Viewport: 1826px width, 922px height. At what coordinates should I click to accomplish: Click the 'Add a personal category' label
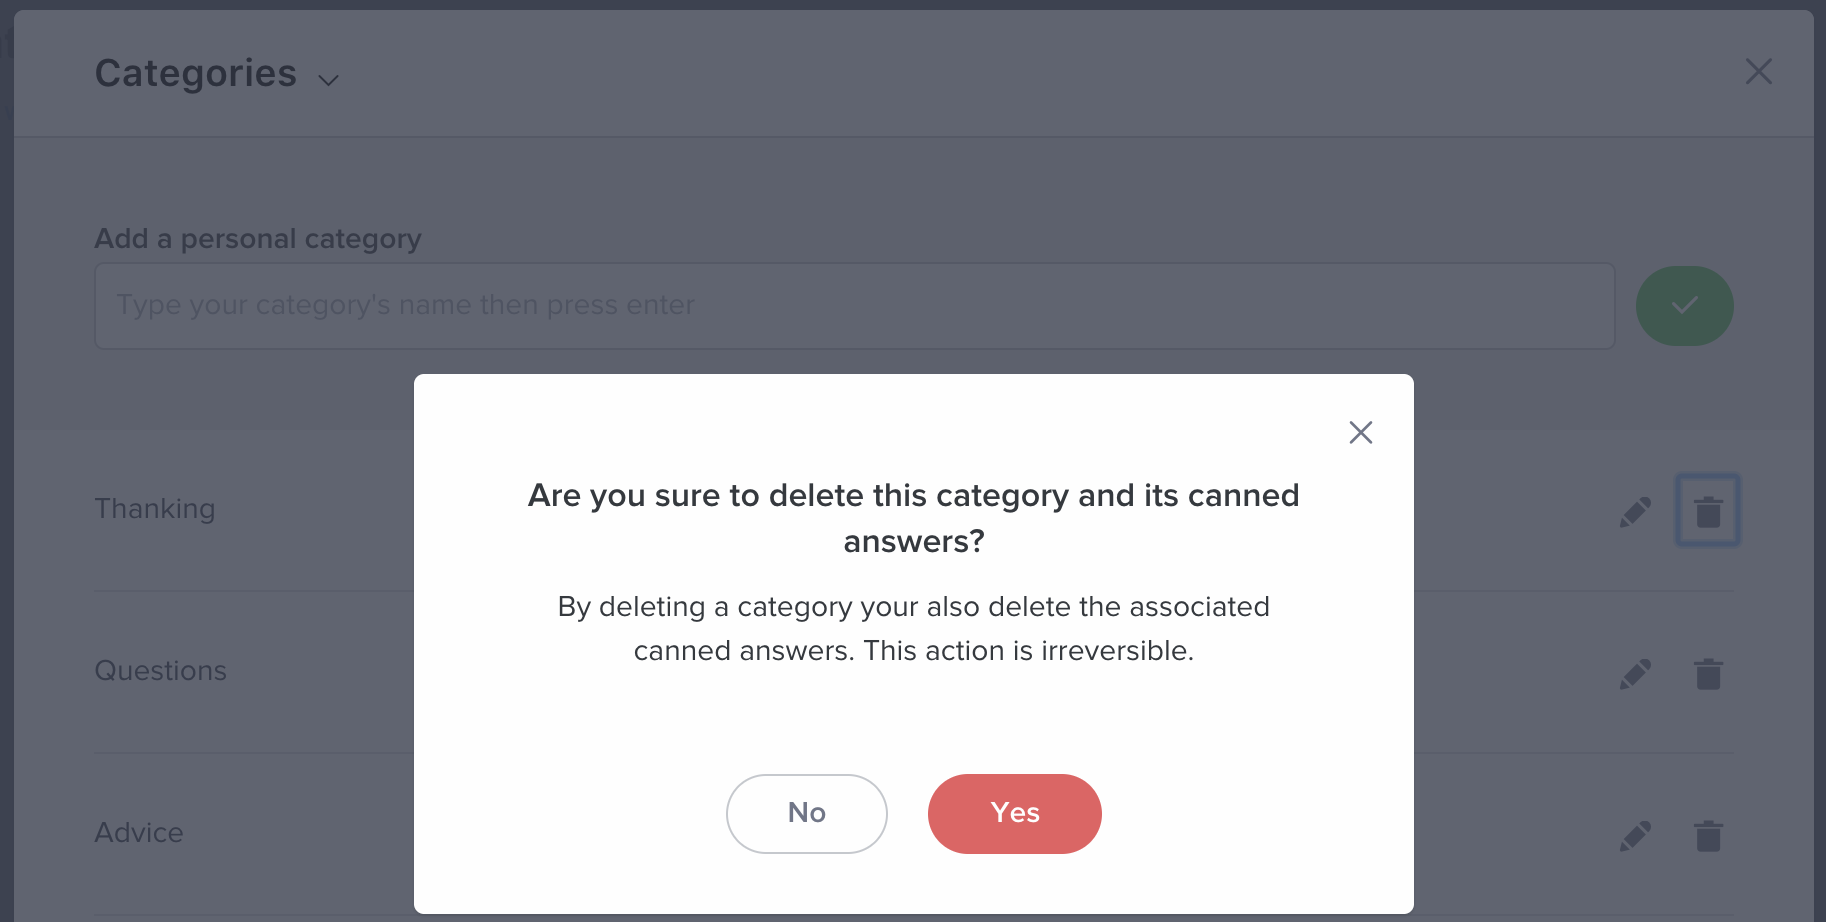[258, 239]
